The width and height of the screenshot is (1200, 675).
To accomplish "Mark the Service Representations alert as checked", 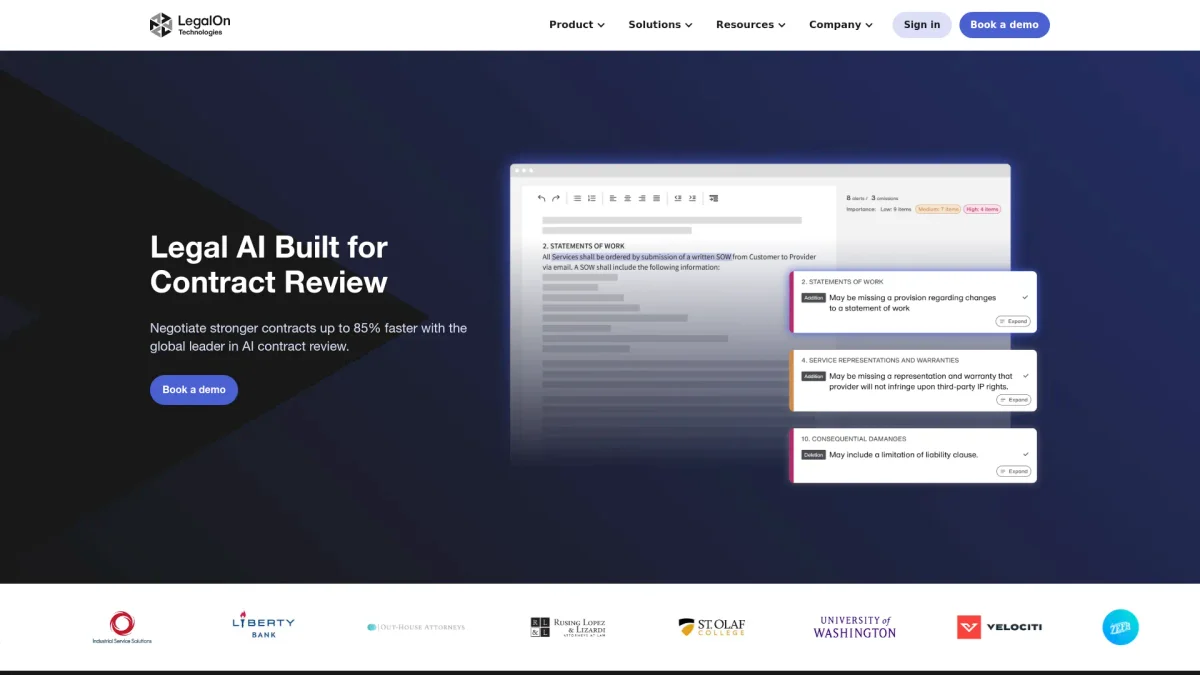I will [1025, 376].
